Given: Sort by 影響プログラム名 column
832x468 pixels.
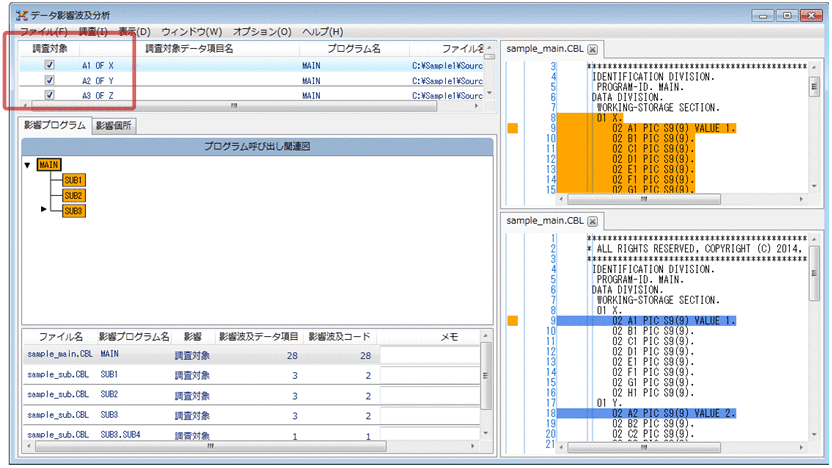Looking at the screenshot, I should coord(134,337).
